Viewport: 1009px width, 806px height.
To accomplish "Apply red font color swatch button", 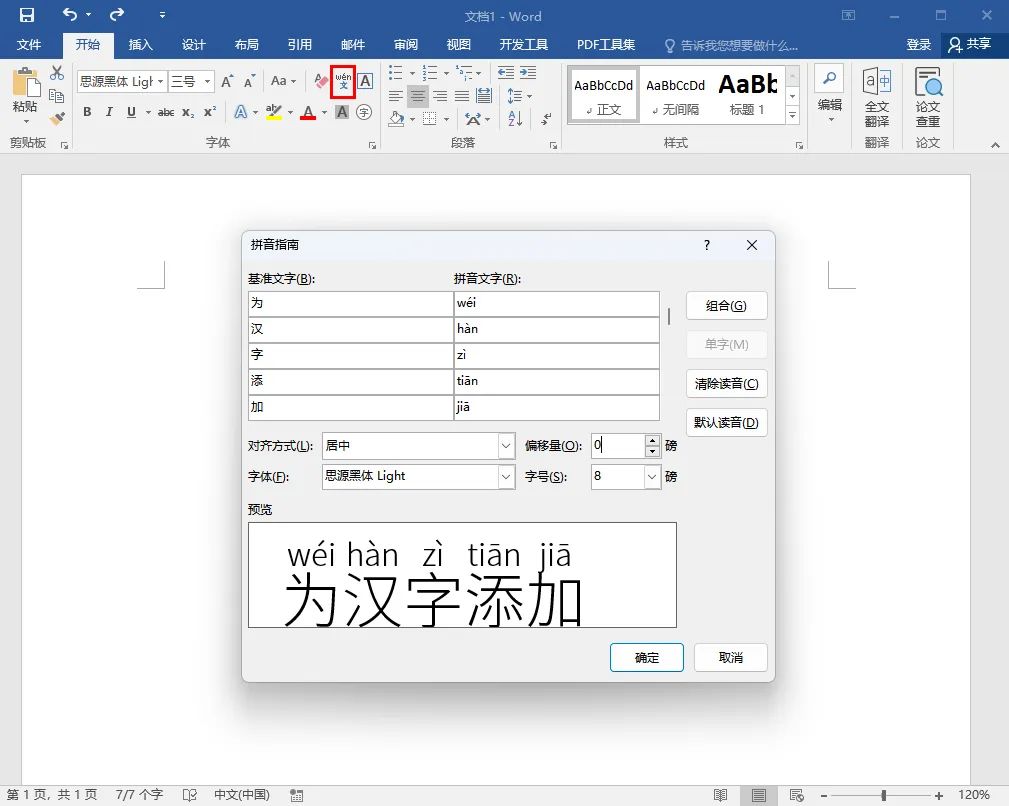I will point(308,113).
